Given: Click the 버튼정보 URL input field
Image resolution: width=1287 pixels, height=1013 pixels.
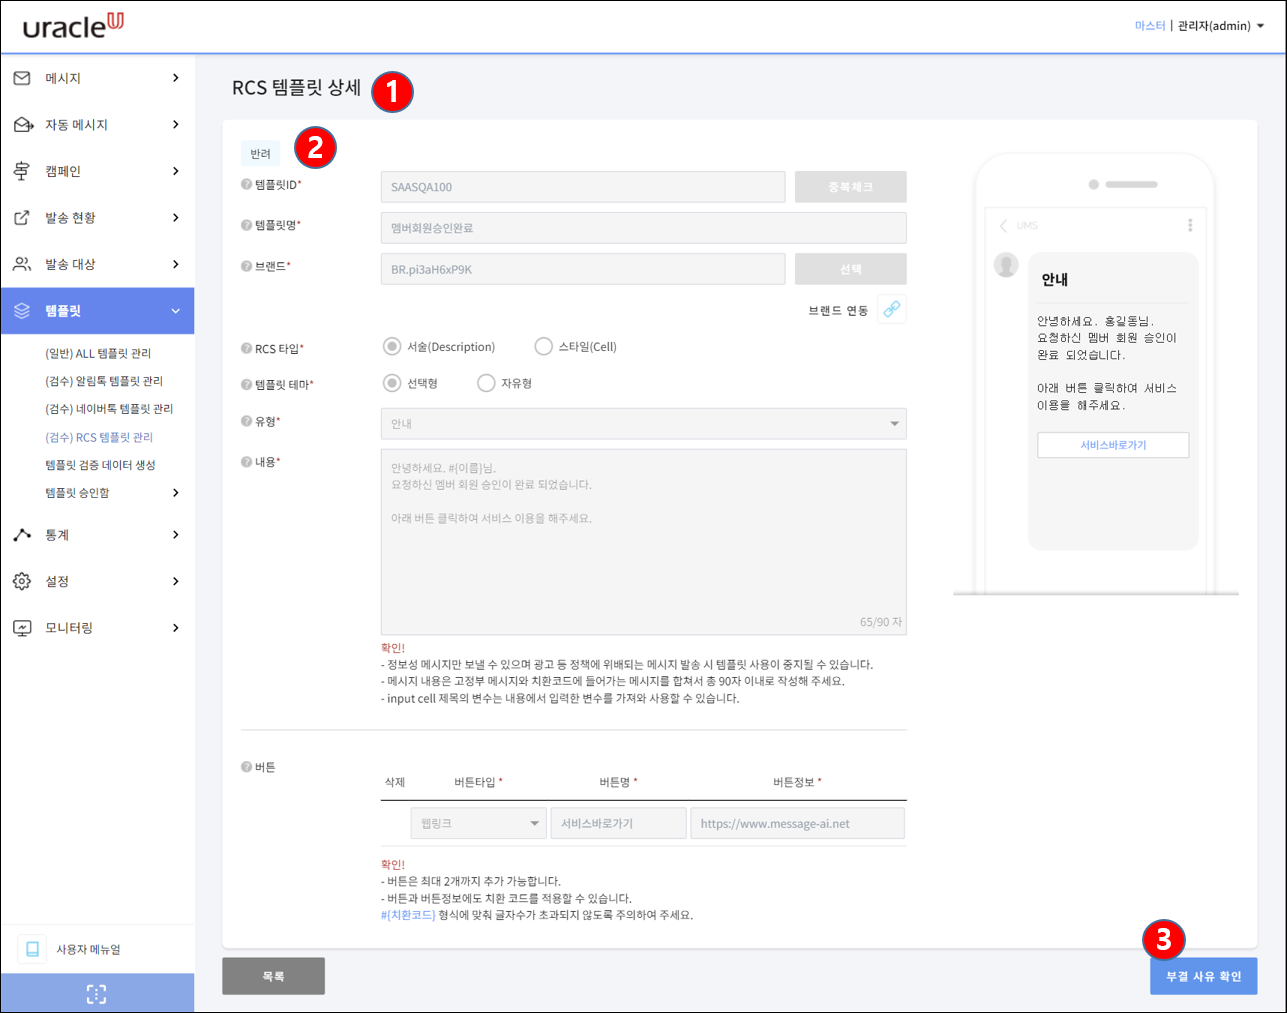Looking at the screenshot, I should (x=797, y=823).
